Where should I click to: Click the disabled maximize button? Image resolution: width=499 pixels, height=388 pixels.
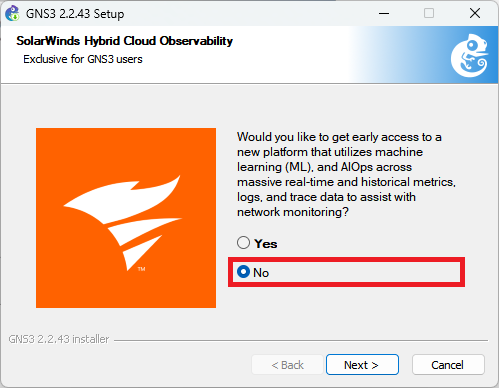click(x=429, y=13)
